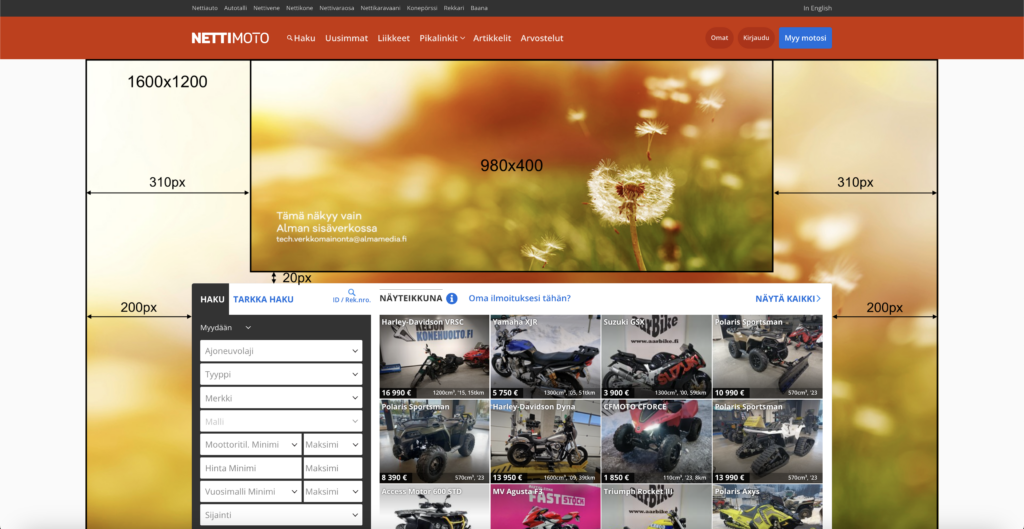Click the Haku magnifier icon in navigation bar

tap(289, 39)
